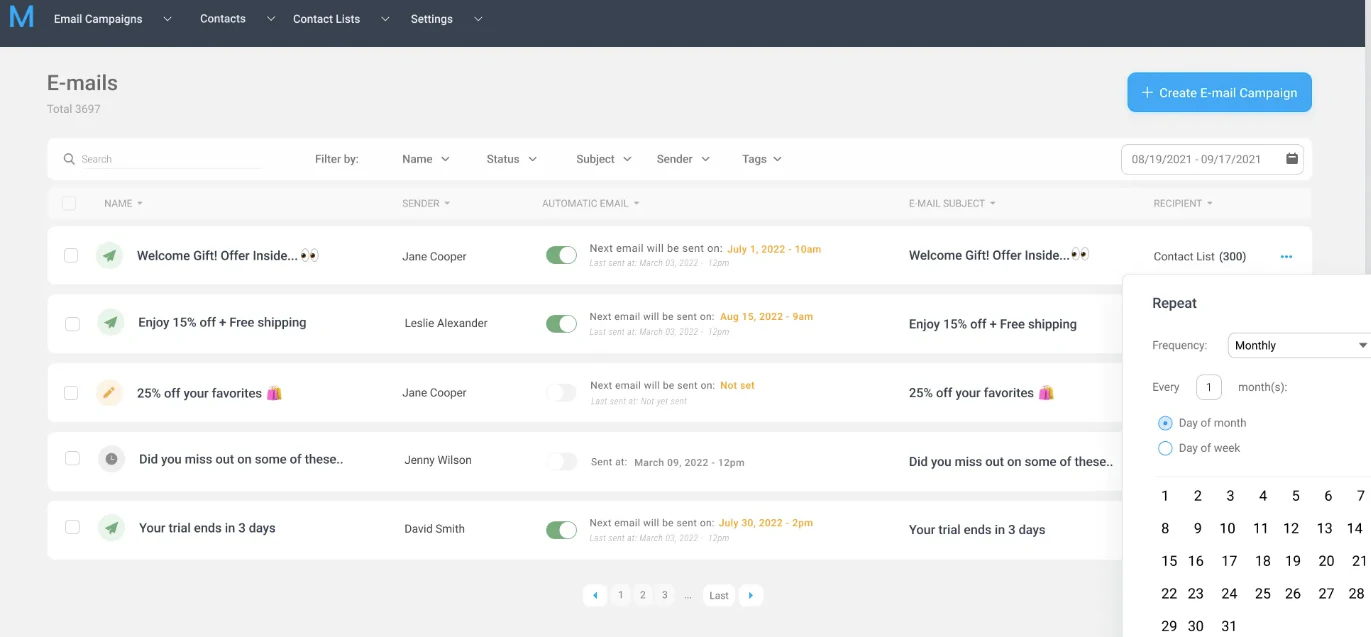Select the Day of week radio button

1164,448
